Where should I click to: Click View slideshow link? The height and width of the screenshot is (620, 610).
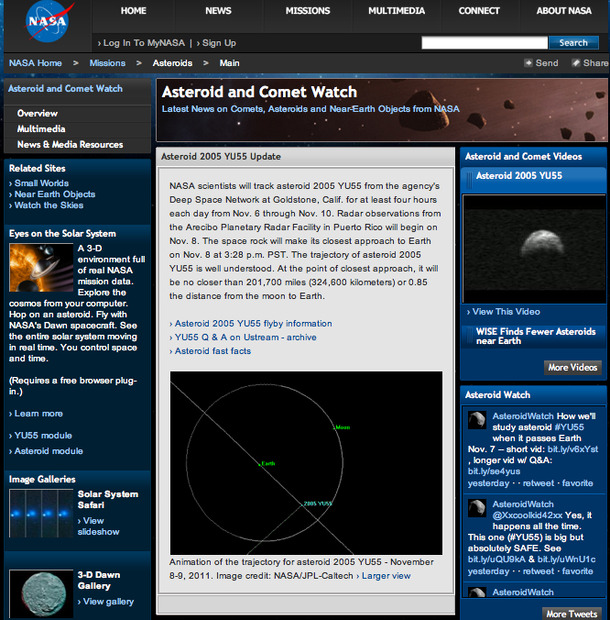pos(98,526)
